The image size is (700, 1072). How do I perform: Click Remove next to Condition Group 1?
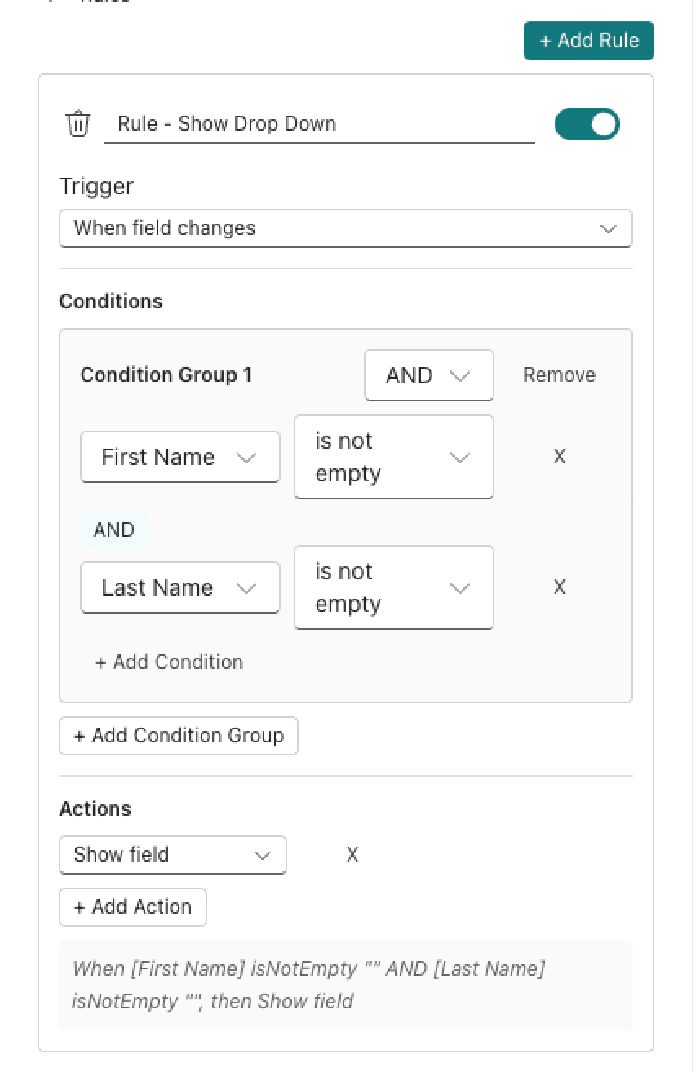click(x=559, y=375)
